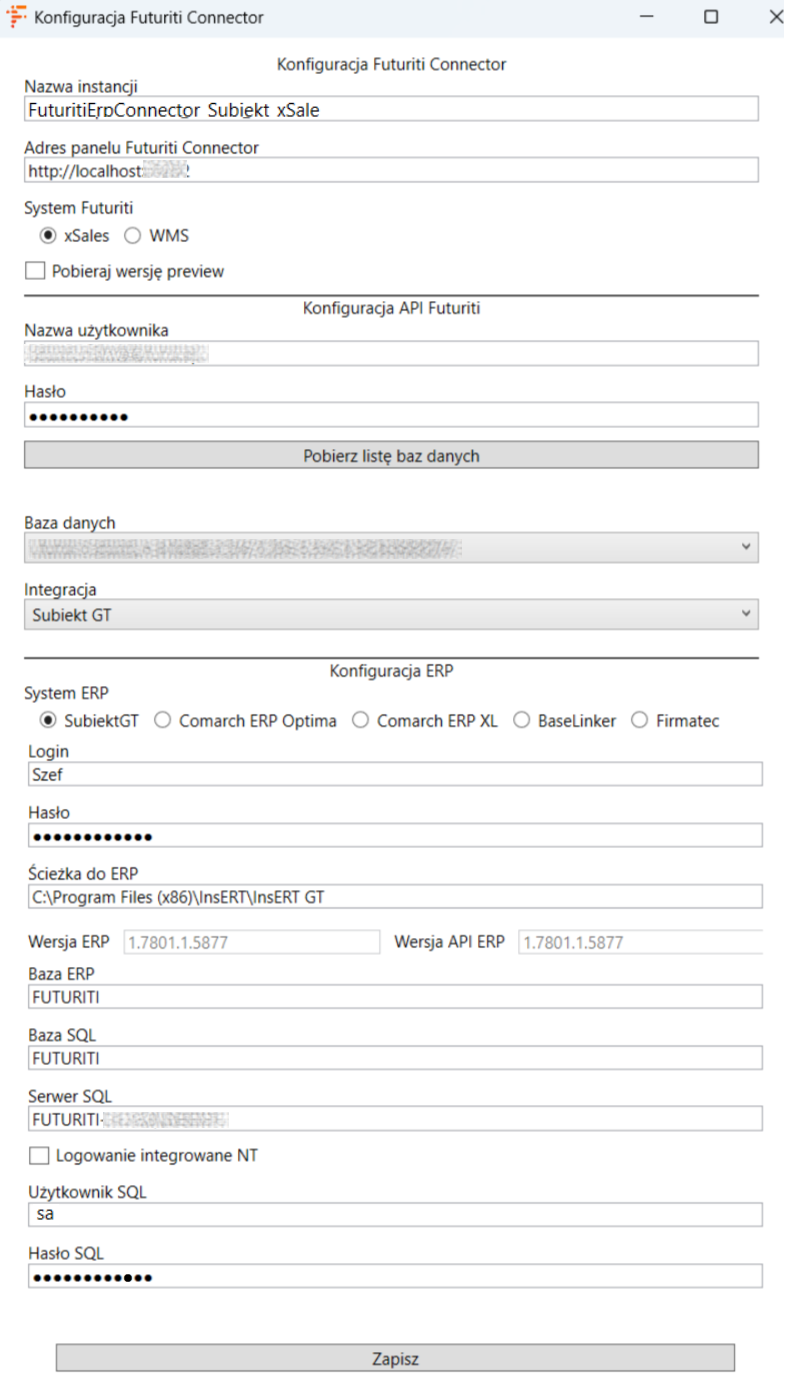
Task: Click the Nazwa instancji text field
Action: 391,109
